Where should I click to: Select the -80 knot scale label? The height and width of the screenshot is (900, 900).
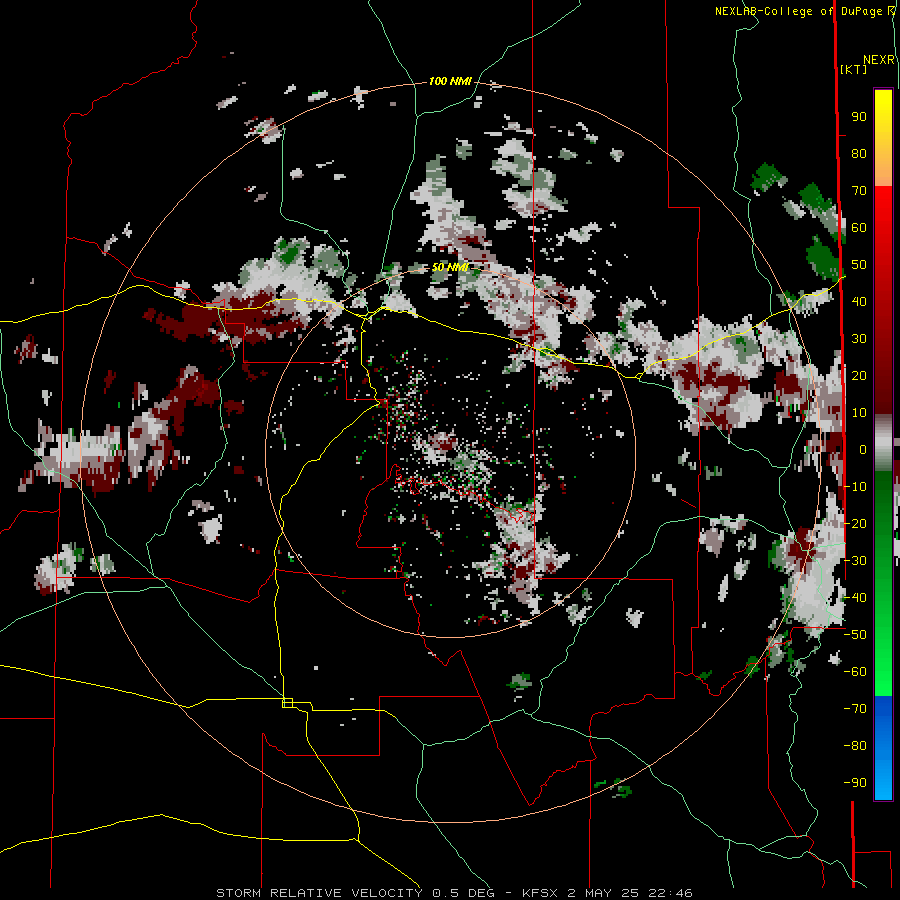[855, 746]
